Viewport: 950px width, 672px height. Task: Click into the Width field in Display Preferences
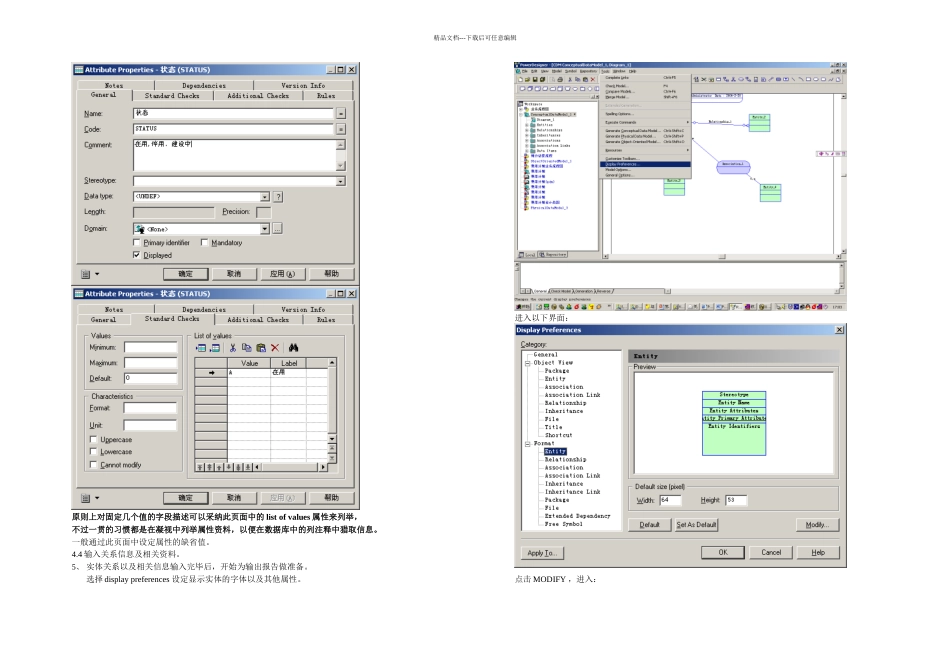click(670, 500)
